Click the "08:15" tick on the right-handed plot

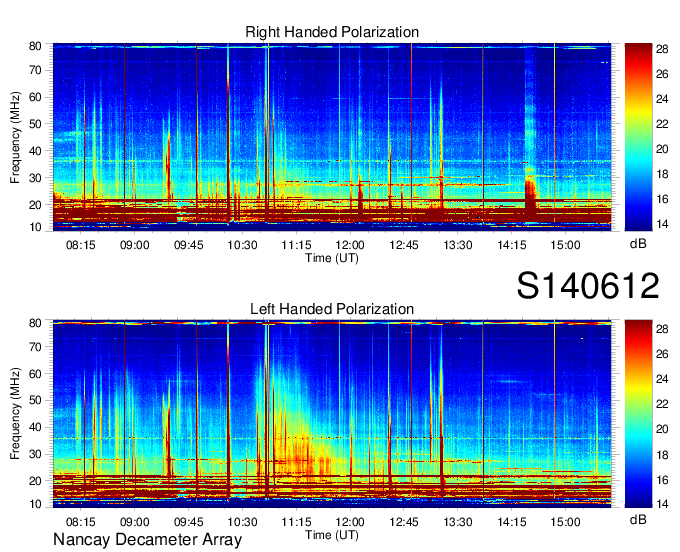tap(81, 245)
